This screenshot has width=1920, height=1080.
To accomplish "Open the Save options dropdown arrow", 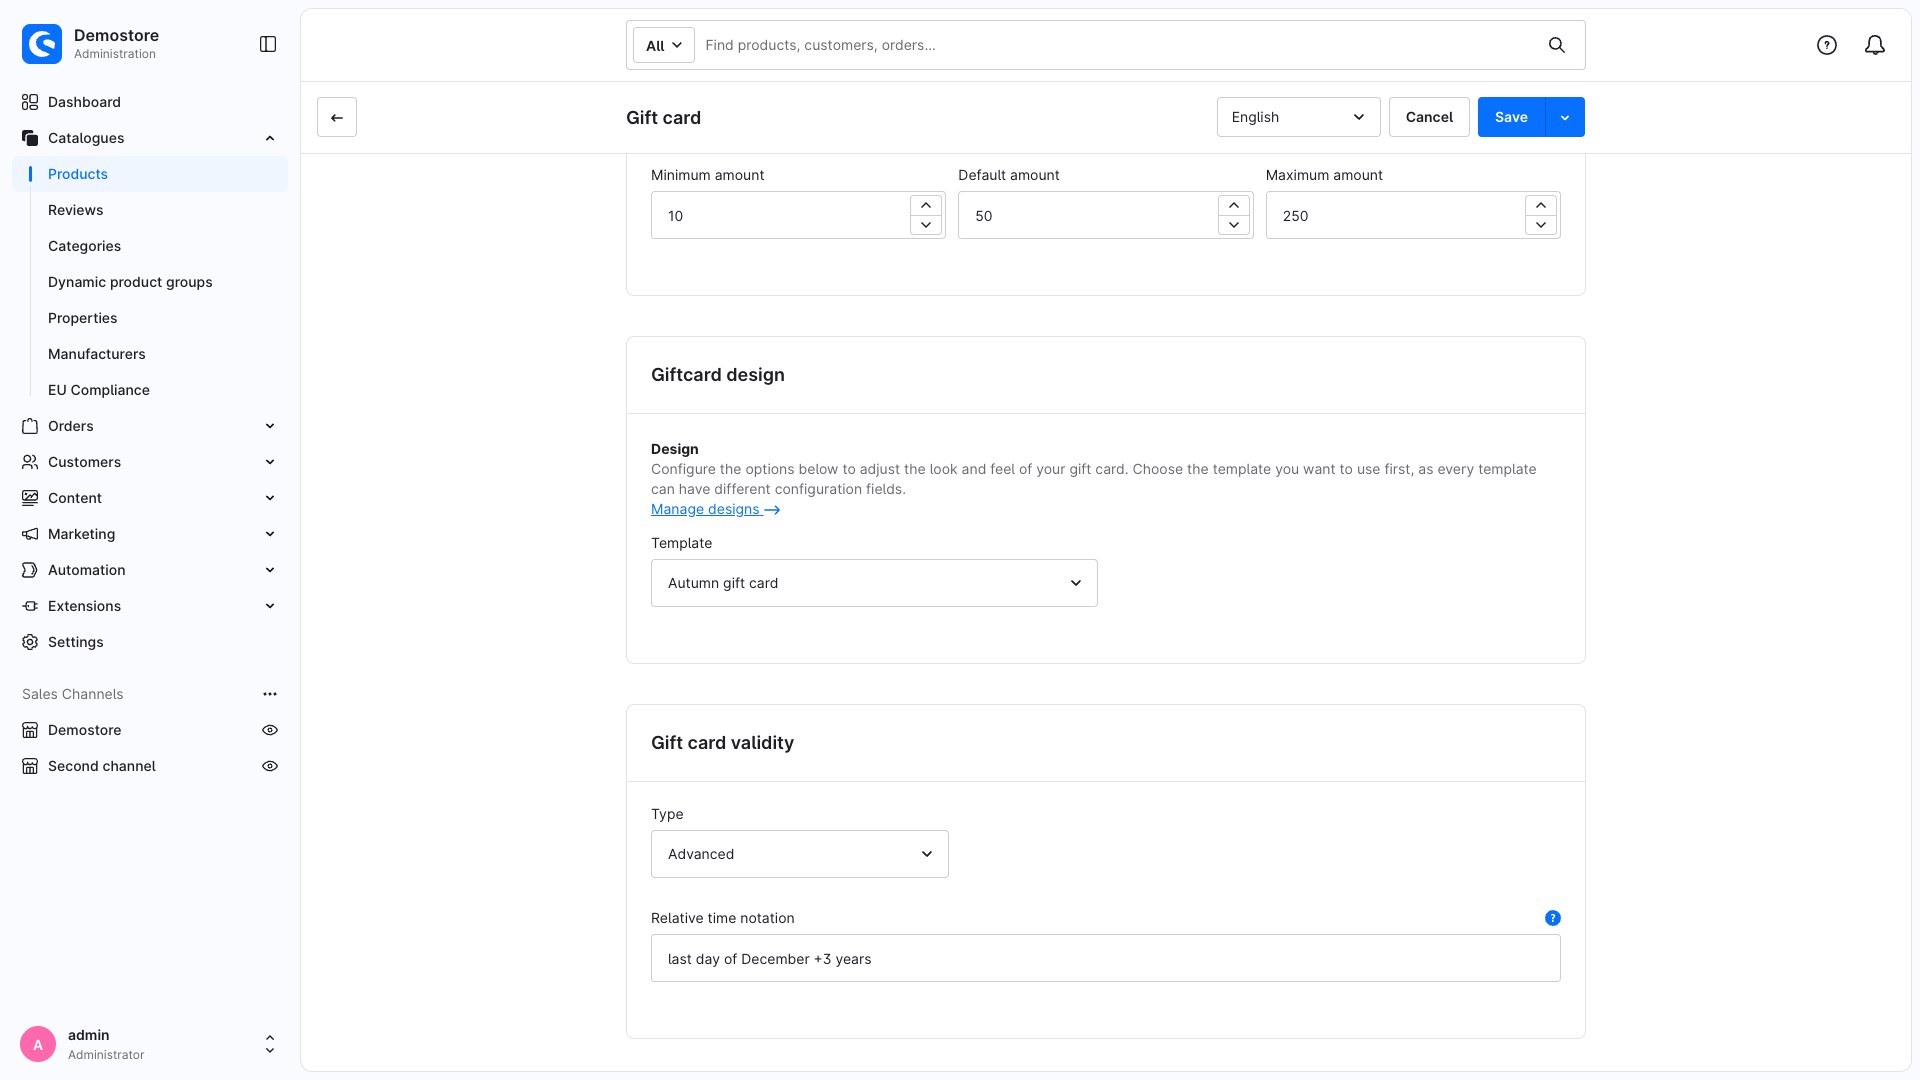I will click(1565, 117).
